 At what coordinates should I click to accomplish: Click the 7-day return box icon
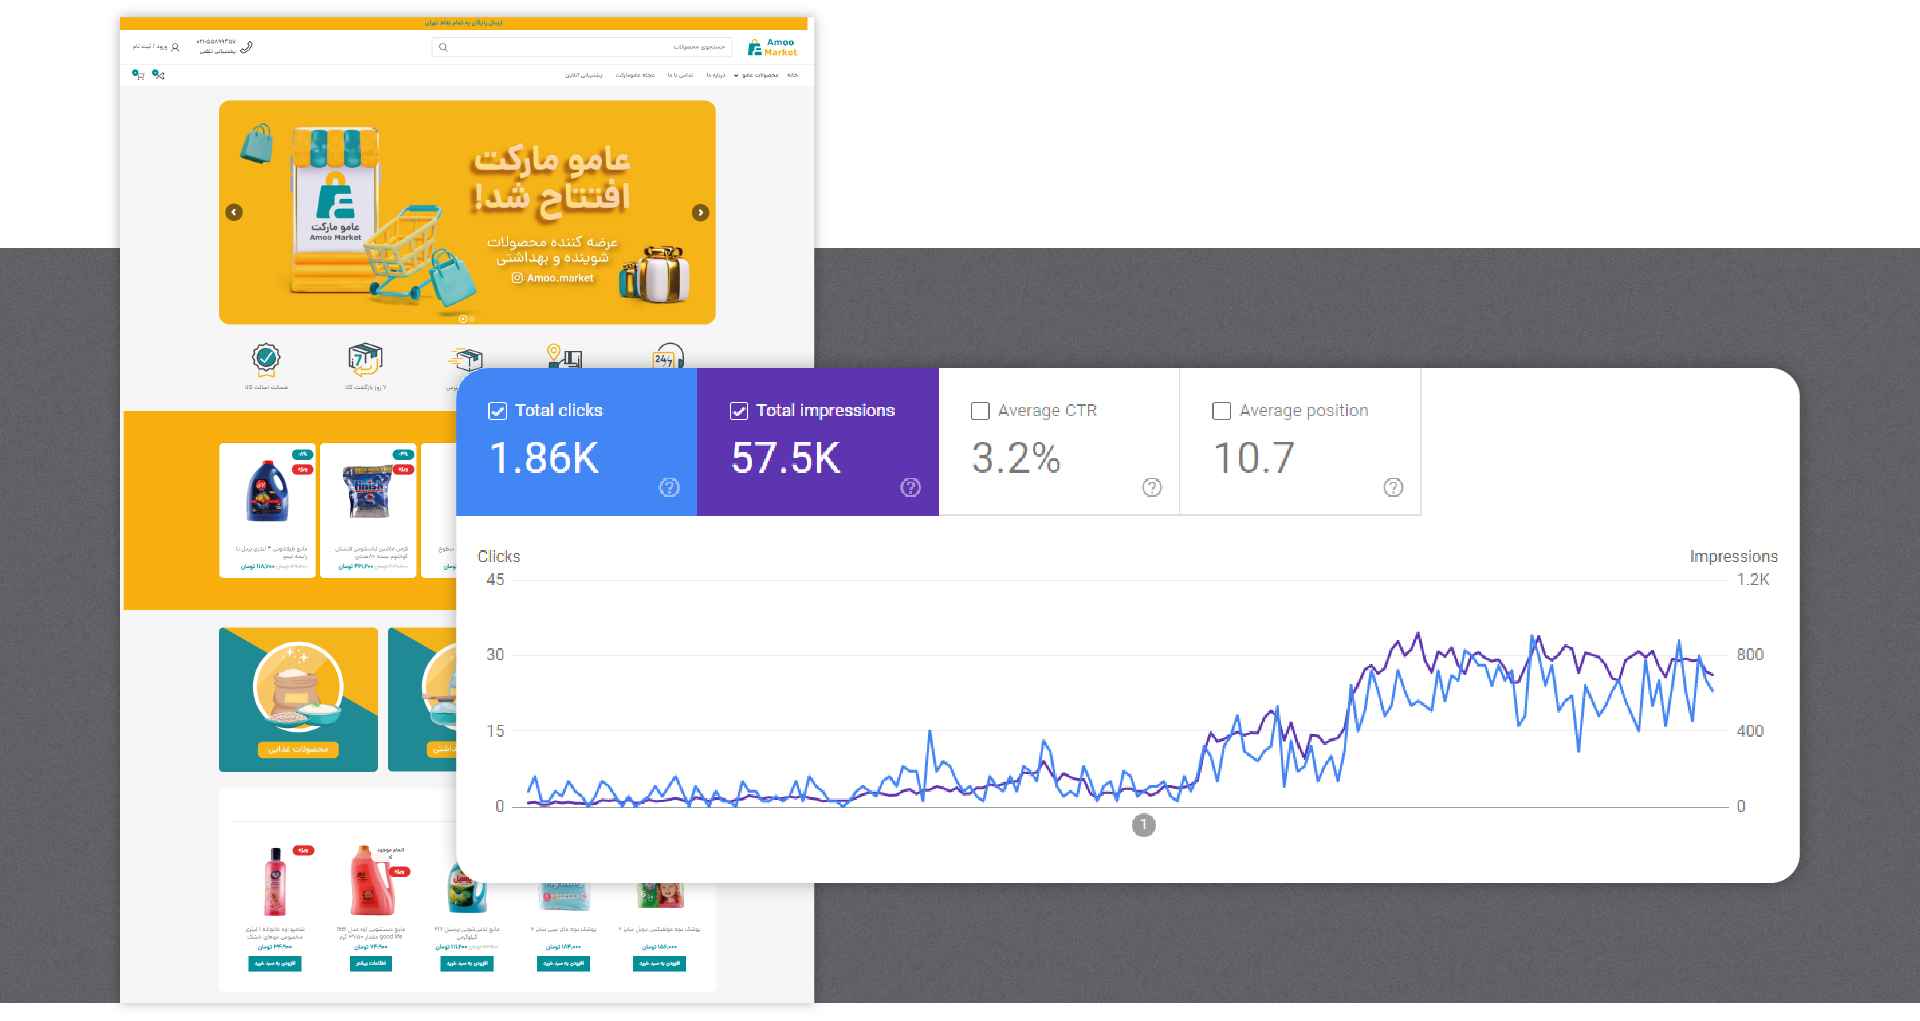click(x=365, y=358)
